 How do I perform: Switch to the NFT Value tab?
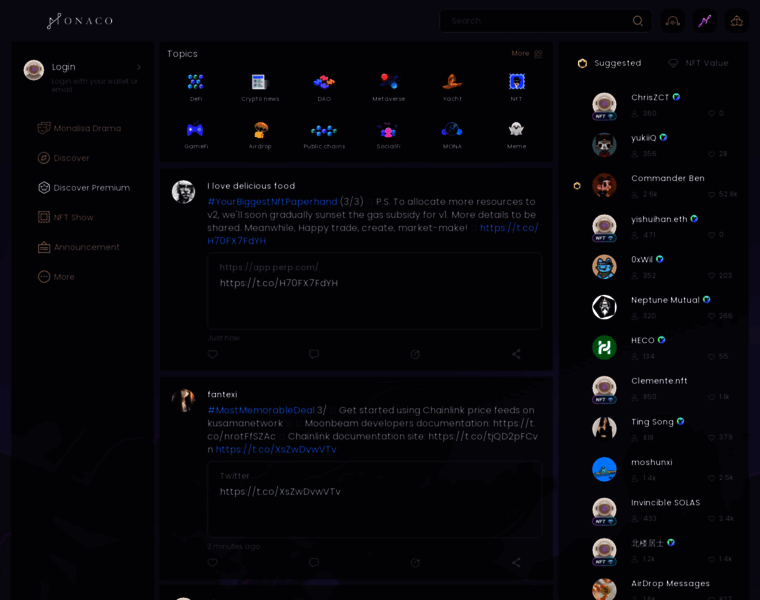(x=698, y=63)
